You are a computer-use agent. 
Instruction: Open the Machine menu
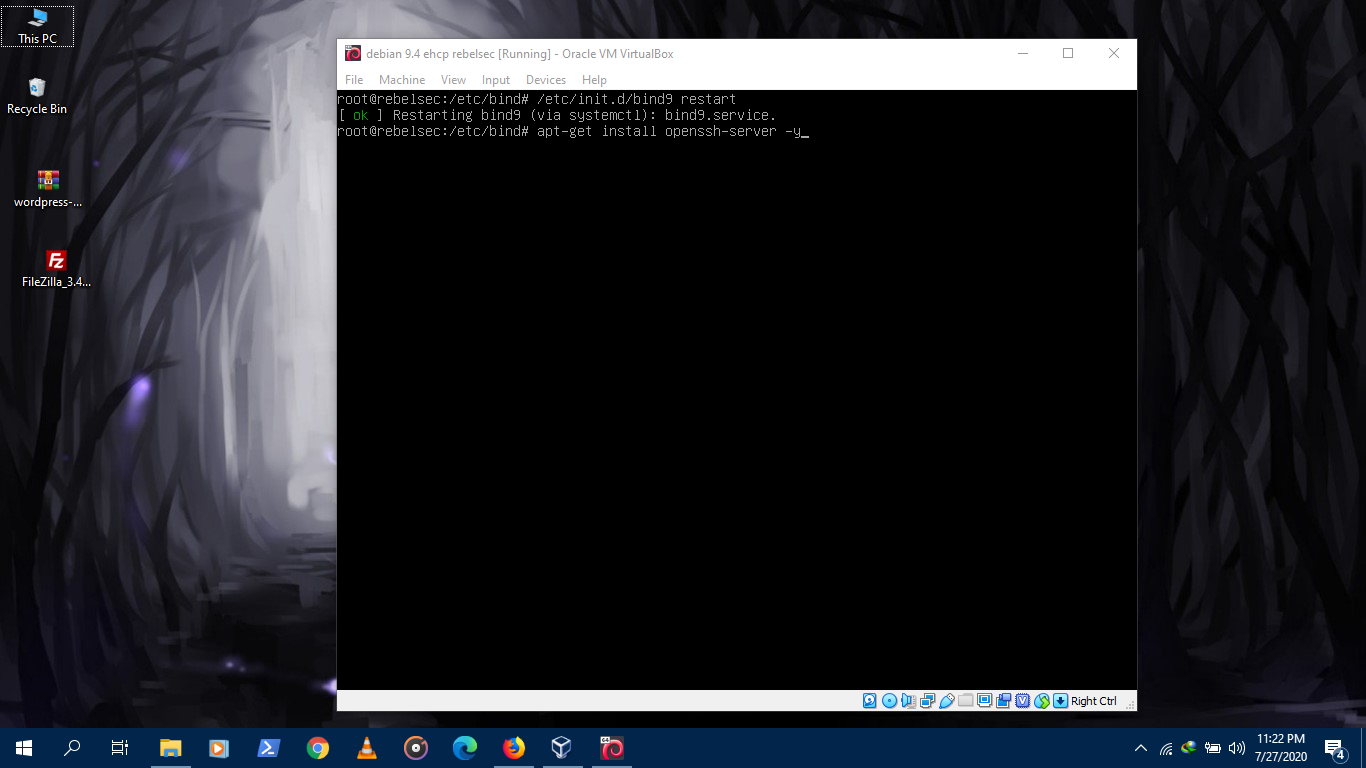click(x=402, y=79)
